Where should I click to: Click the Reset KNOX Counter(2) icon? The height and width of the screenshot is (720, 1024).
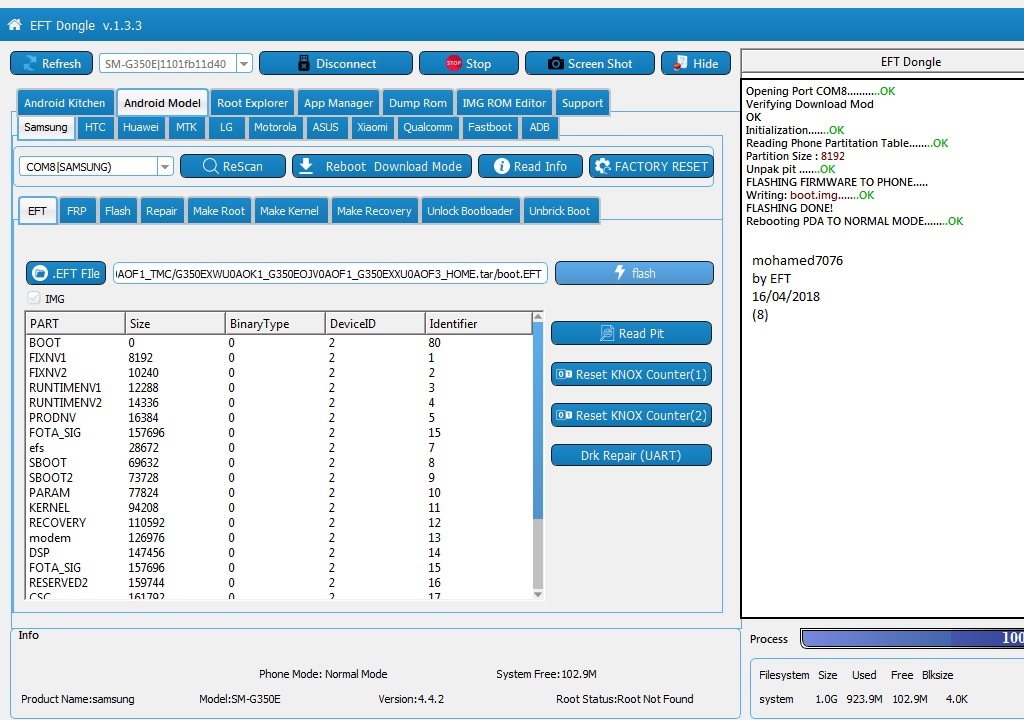tap(564, 415)
